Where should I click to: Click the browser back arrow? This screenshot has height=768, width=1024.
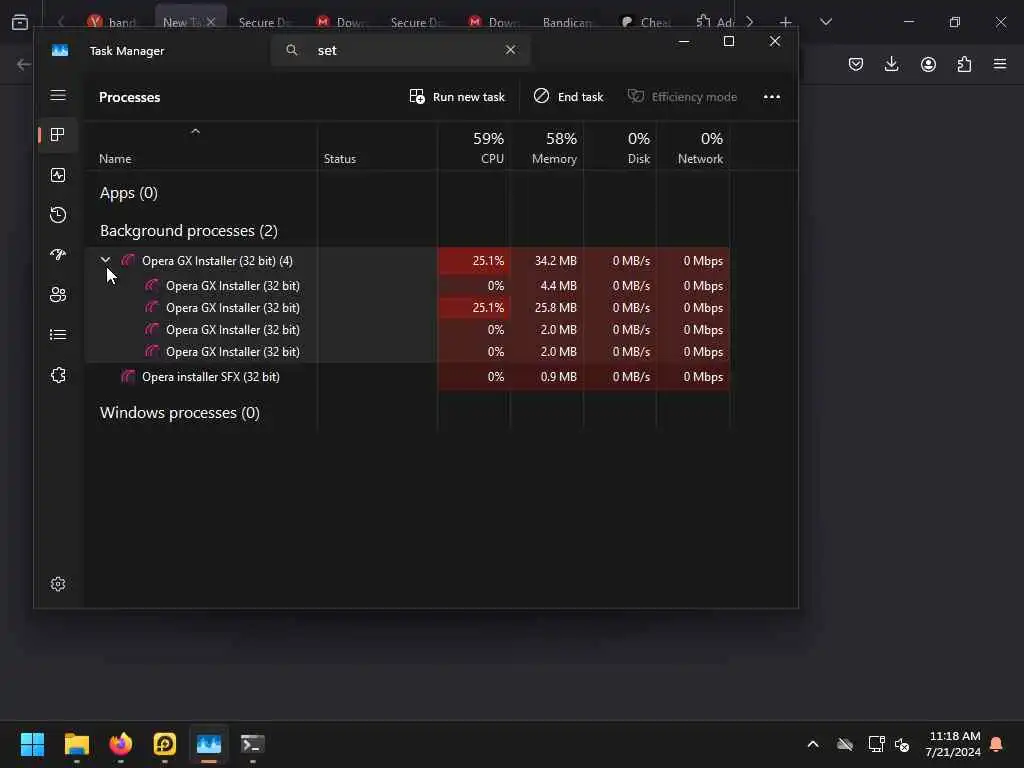24,64
